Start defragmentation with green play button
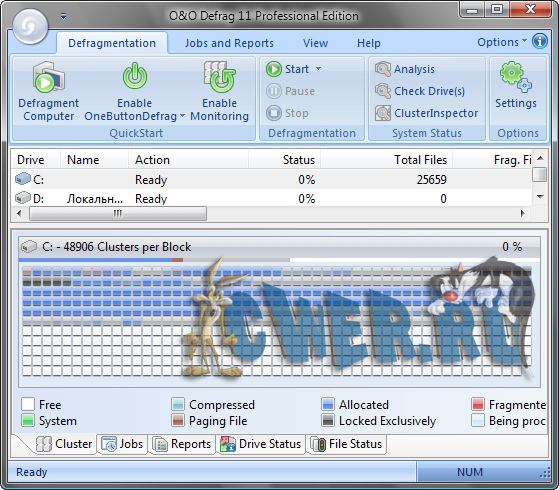 (274, 69)
